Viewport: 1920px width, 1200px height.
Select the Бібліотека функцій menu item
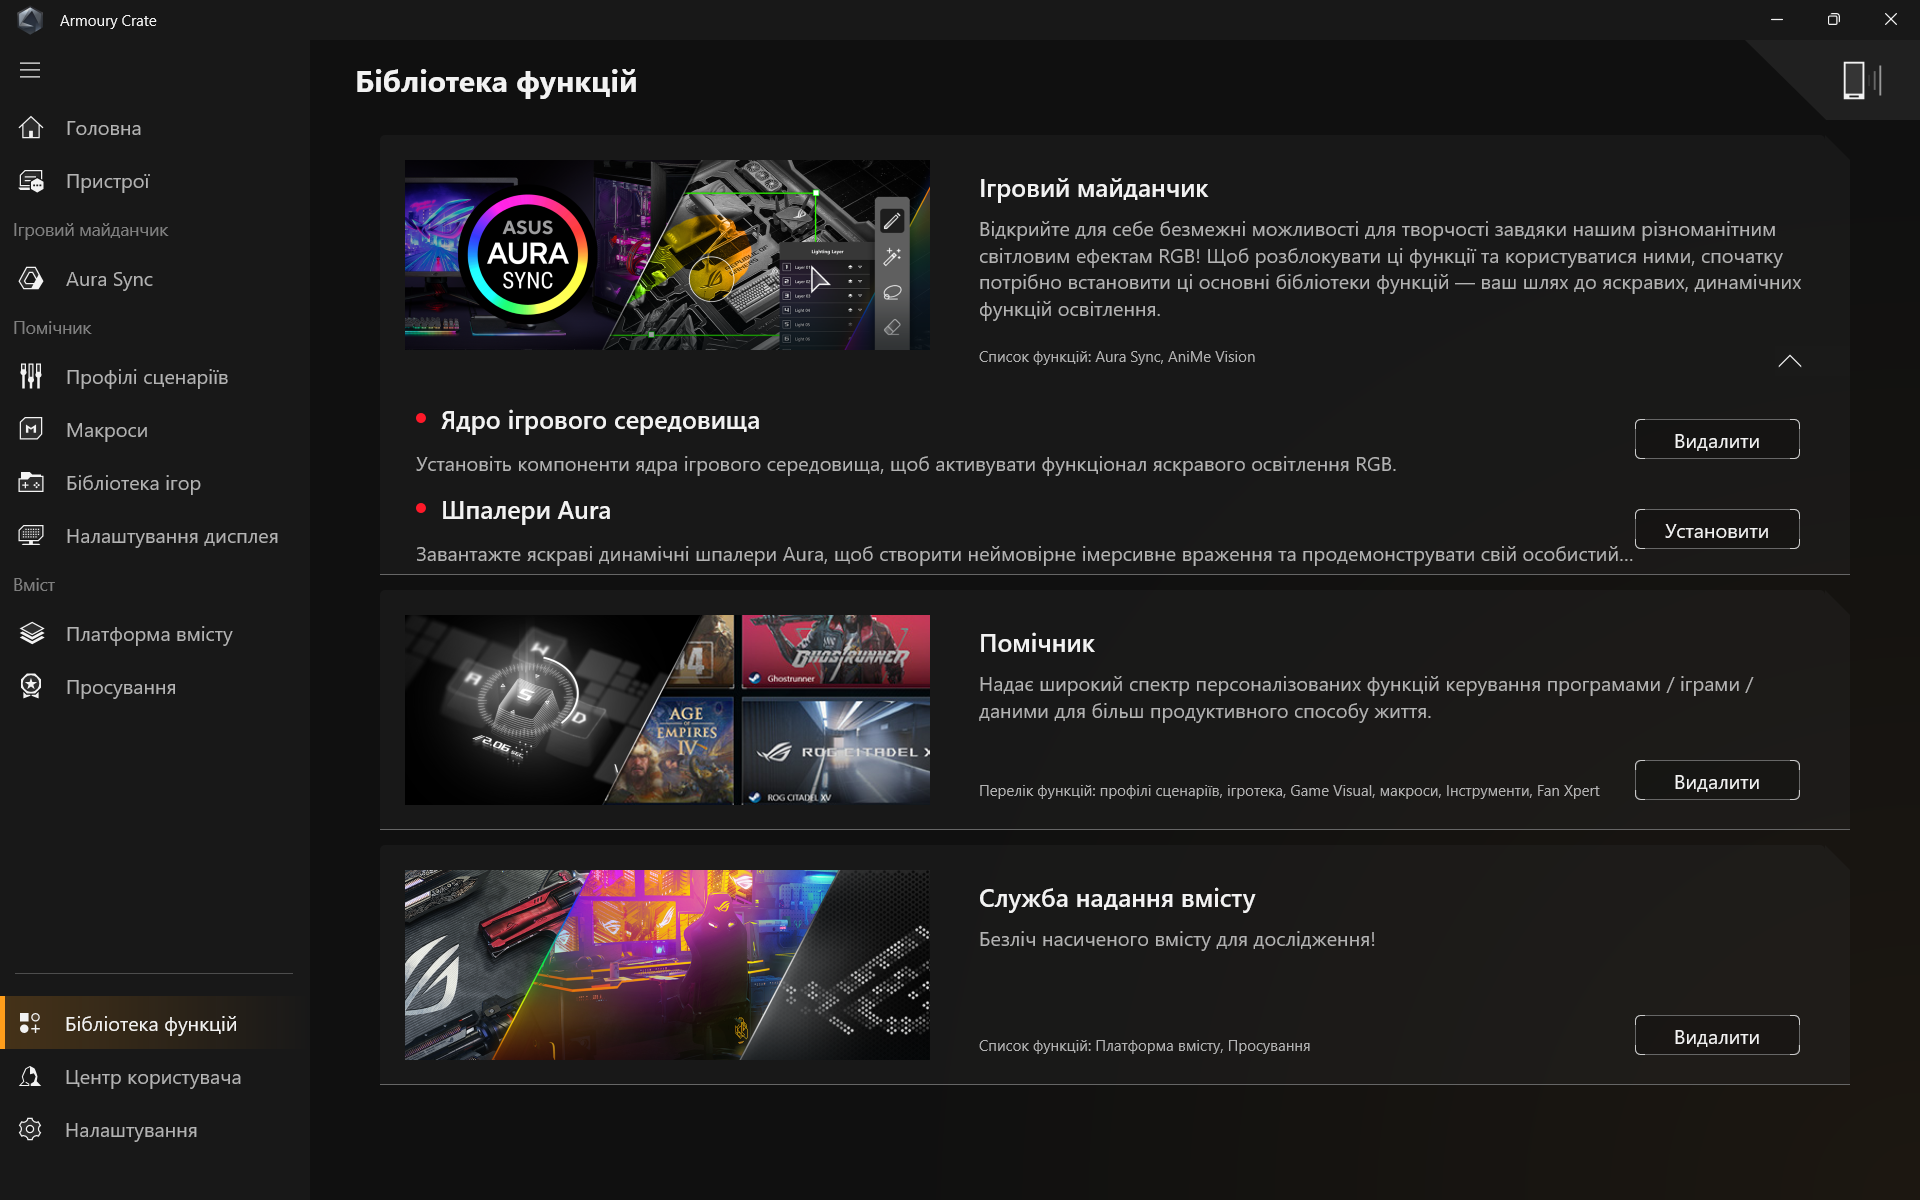(x=150, y=1024)
